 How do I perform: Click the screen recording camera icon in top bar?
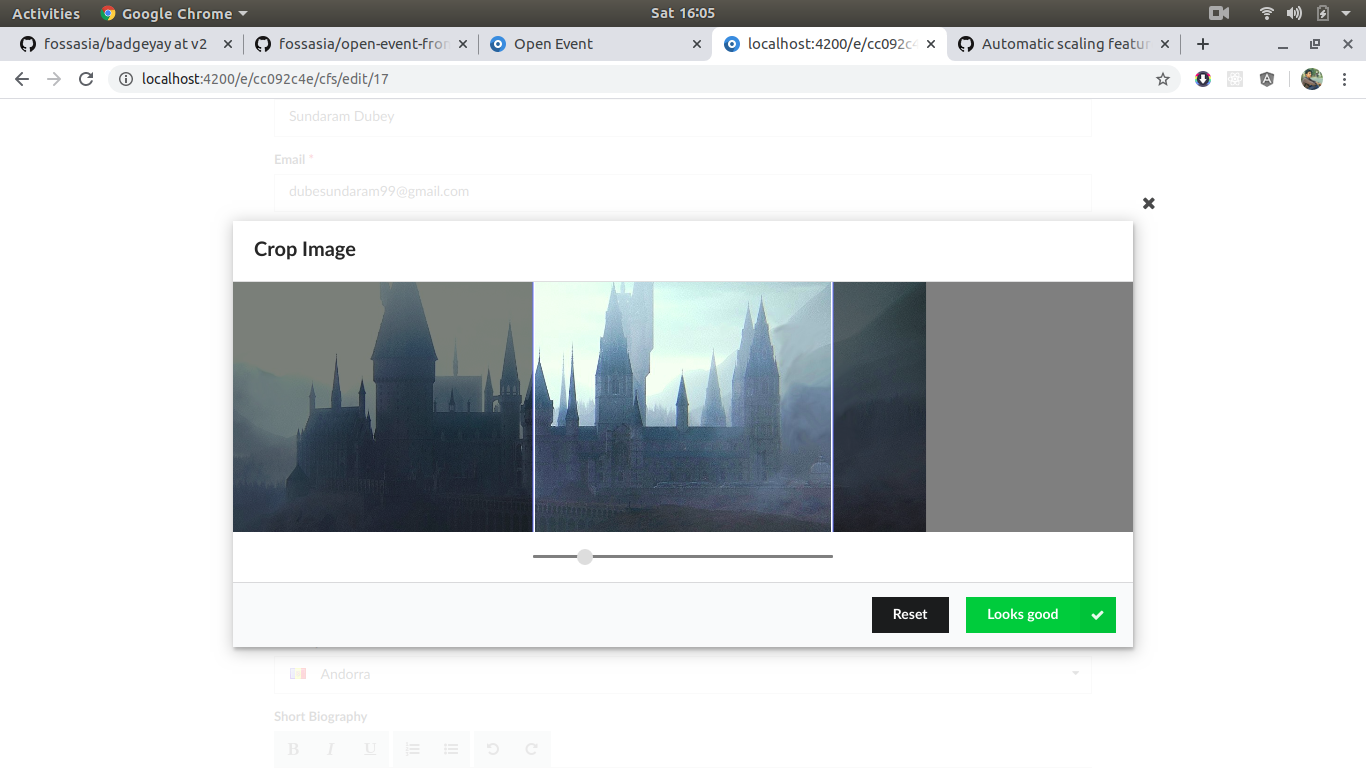[1219, 13]
